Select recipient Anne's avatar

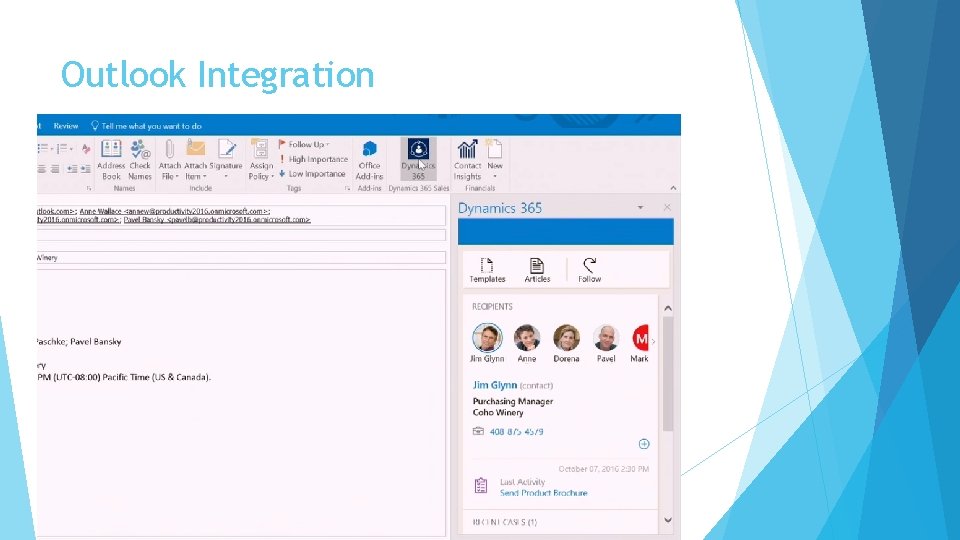527,338
